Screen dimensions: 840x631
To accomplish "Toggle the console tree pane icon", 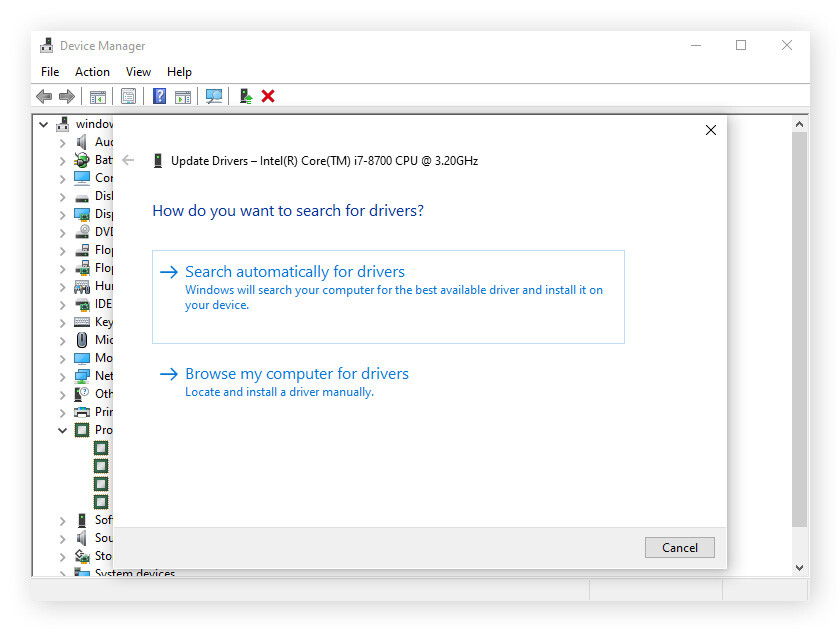I will tap(98, 95).
